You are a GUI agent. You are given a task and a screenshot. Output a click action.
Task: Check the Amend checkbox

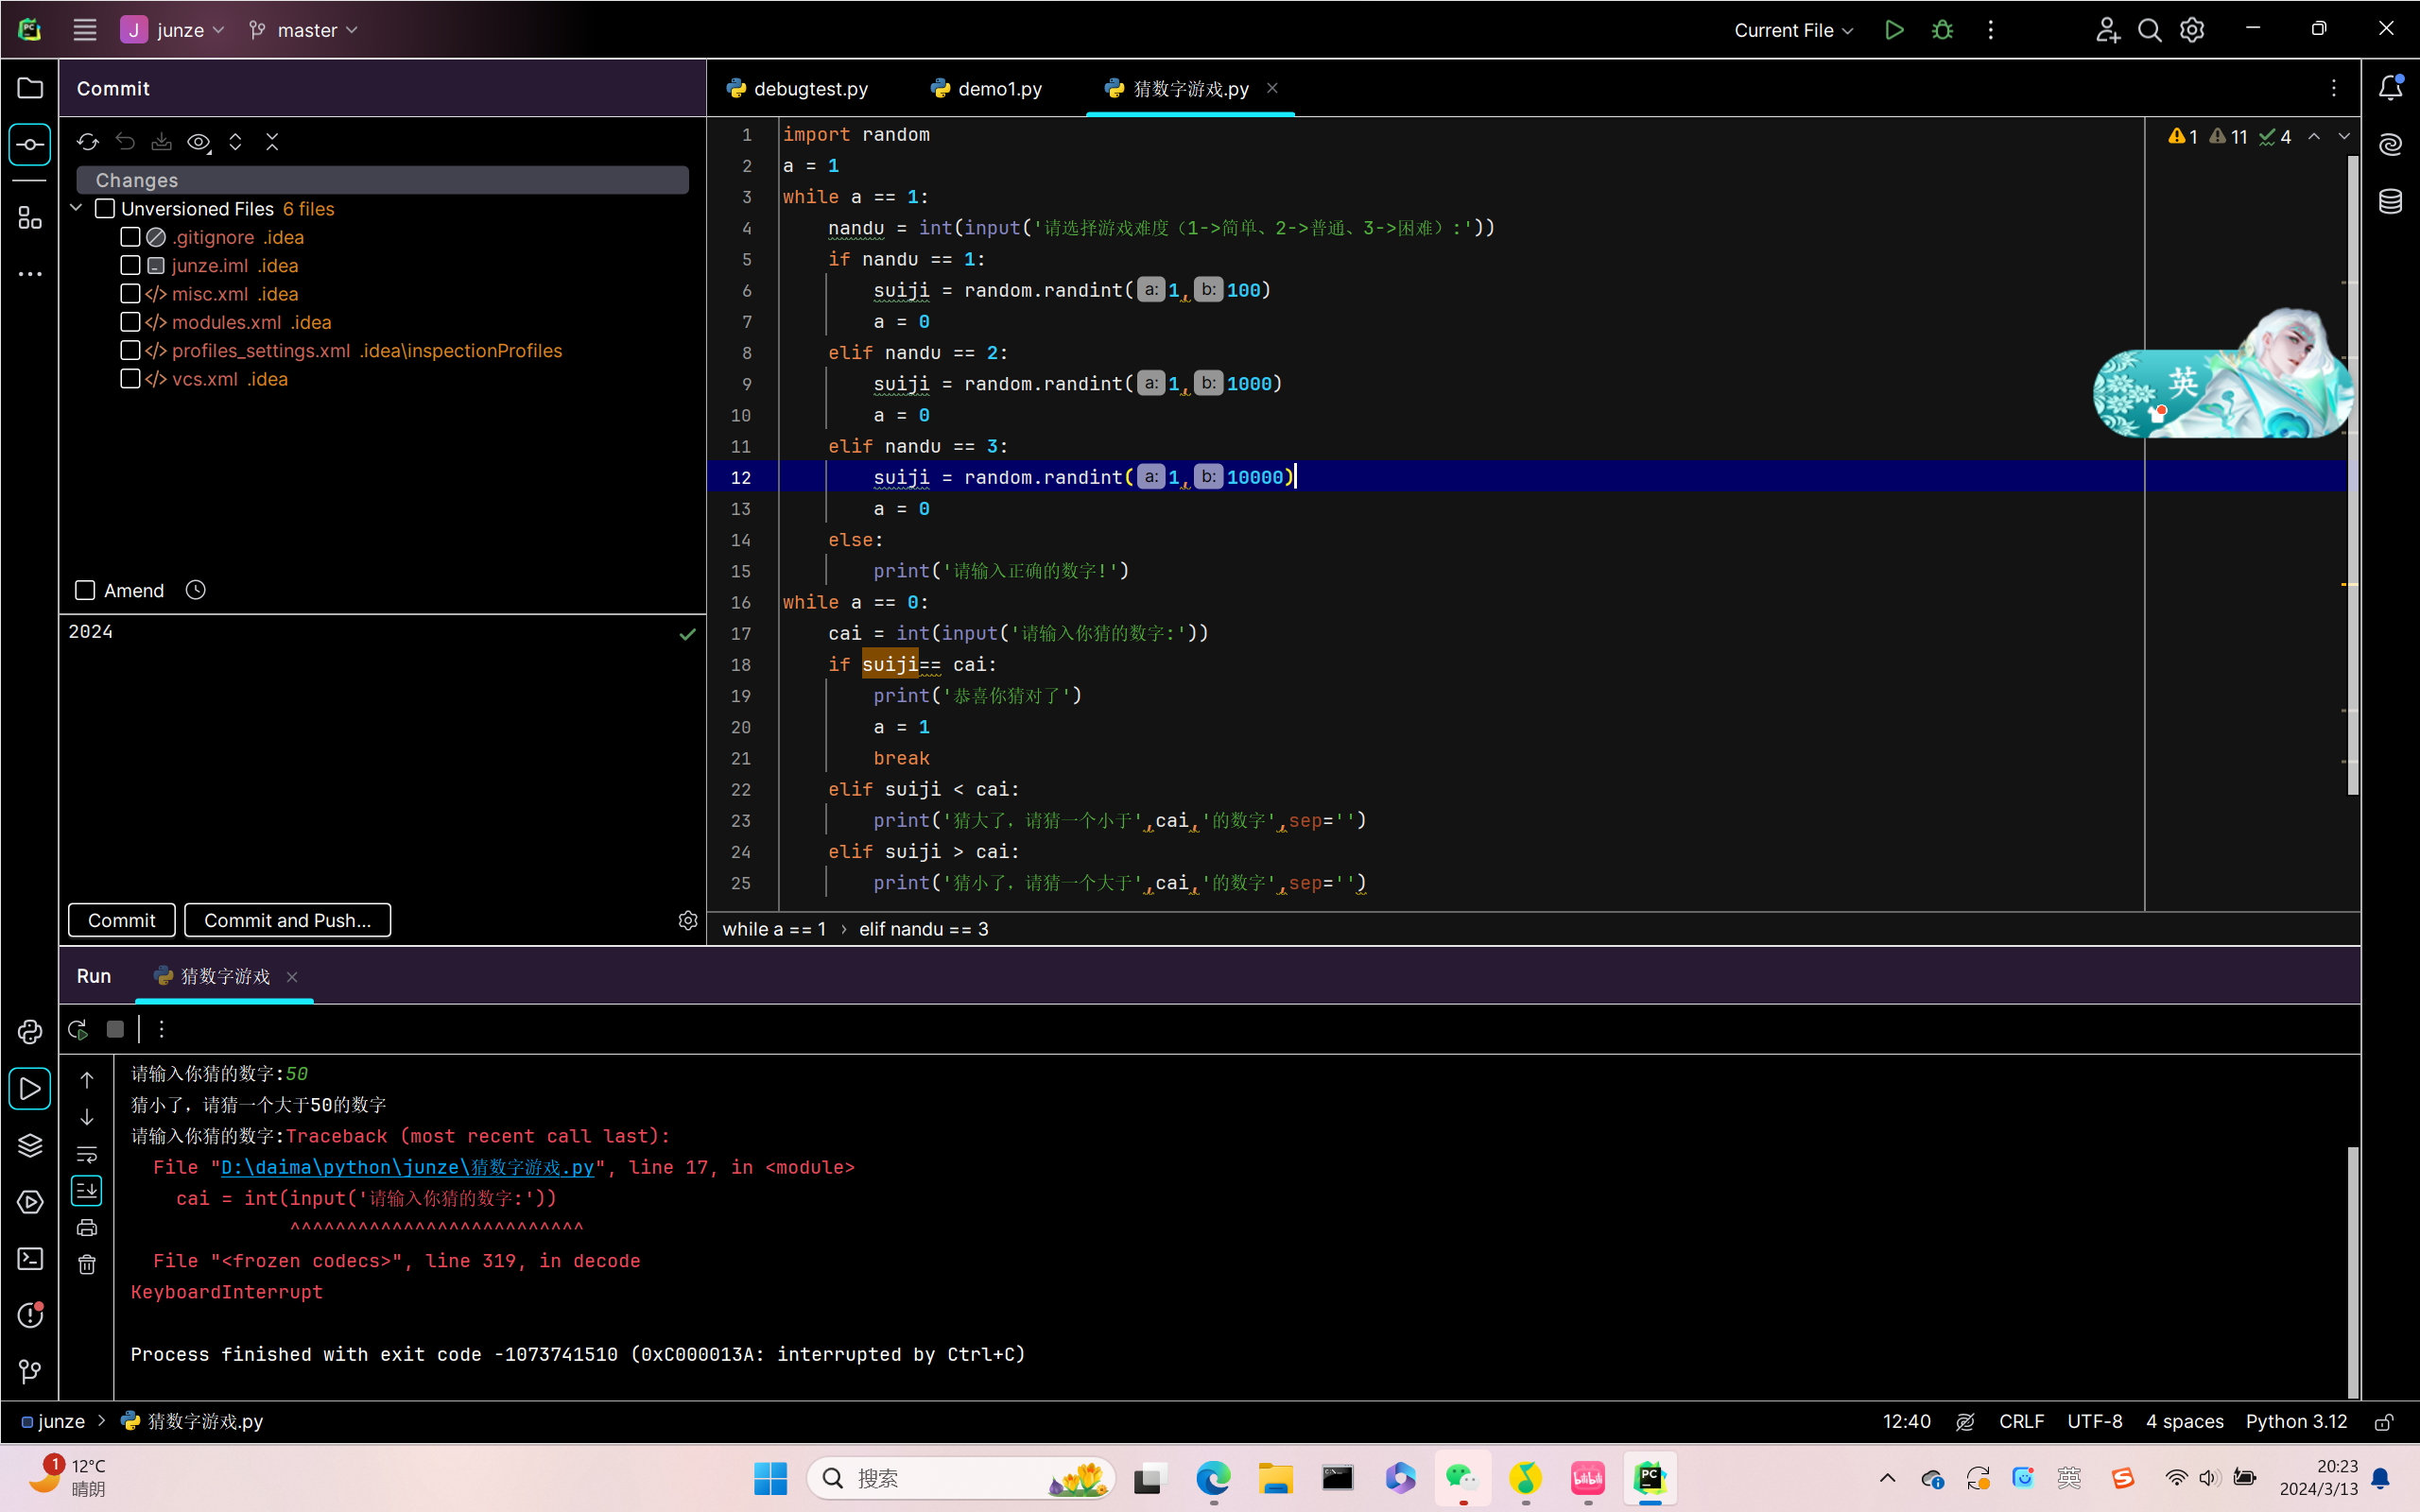click(86, 591)
